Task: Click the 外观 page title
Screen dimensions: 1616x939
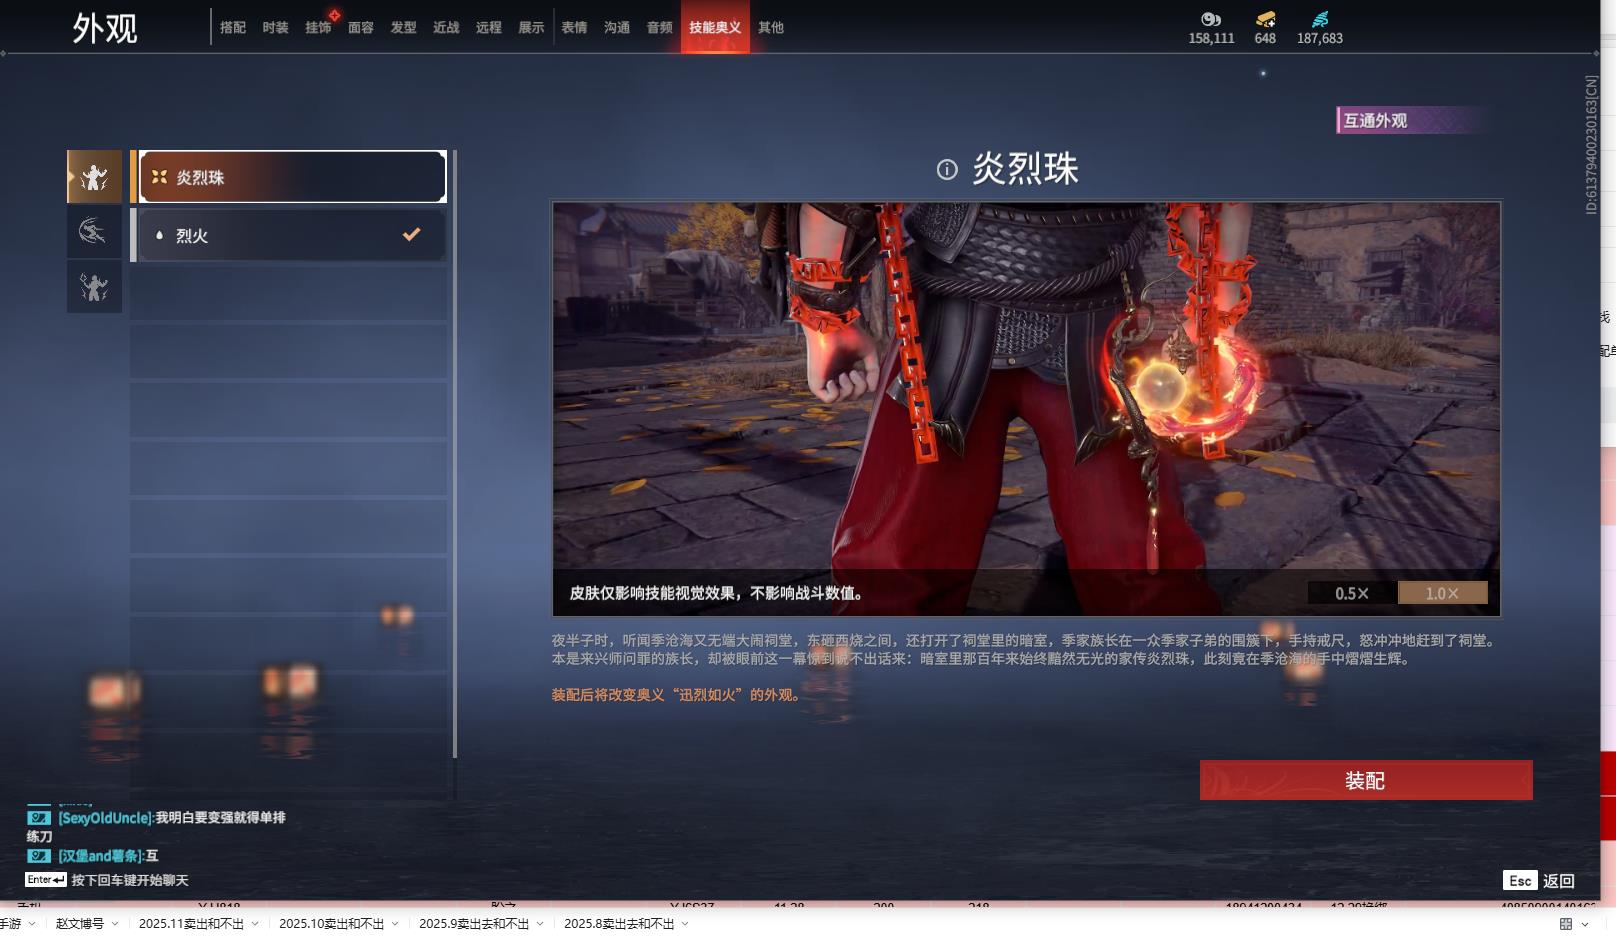Action: tap(105, 28)
